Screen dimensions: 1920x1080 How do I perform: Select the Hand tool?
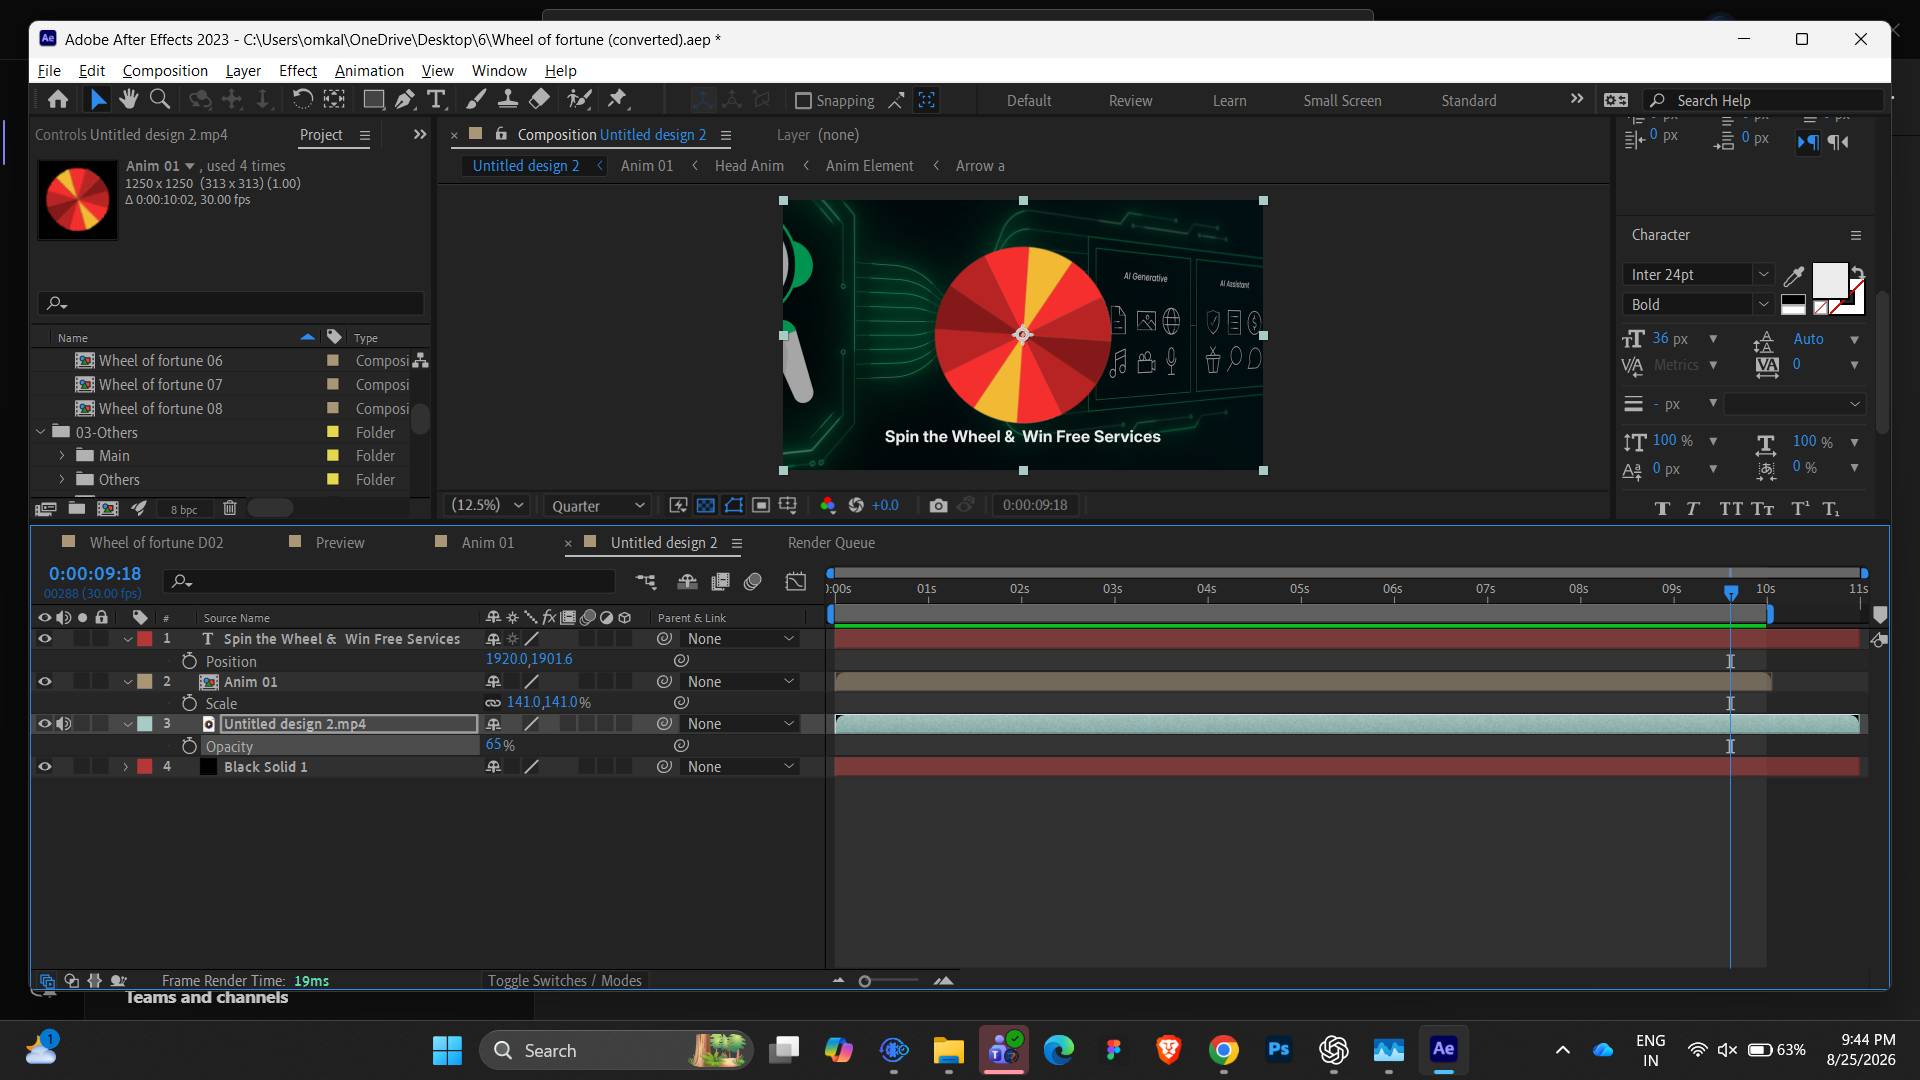coord(128,99)
